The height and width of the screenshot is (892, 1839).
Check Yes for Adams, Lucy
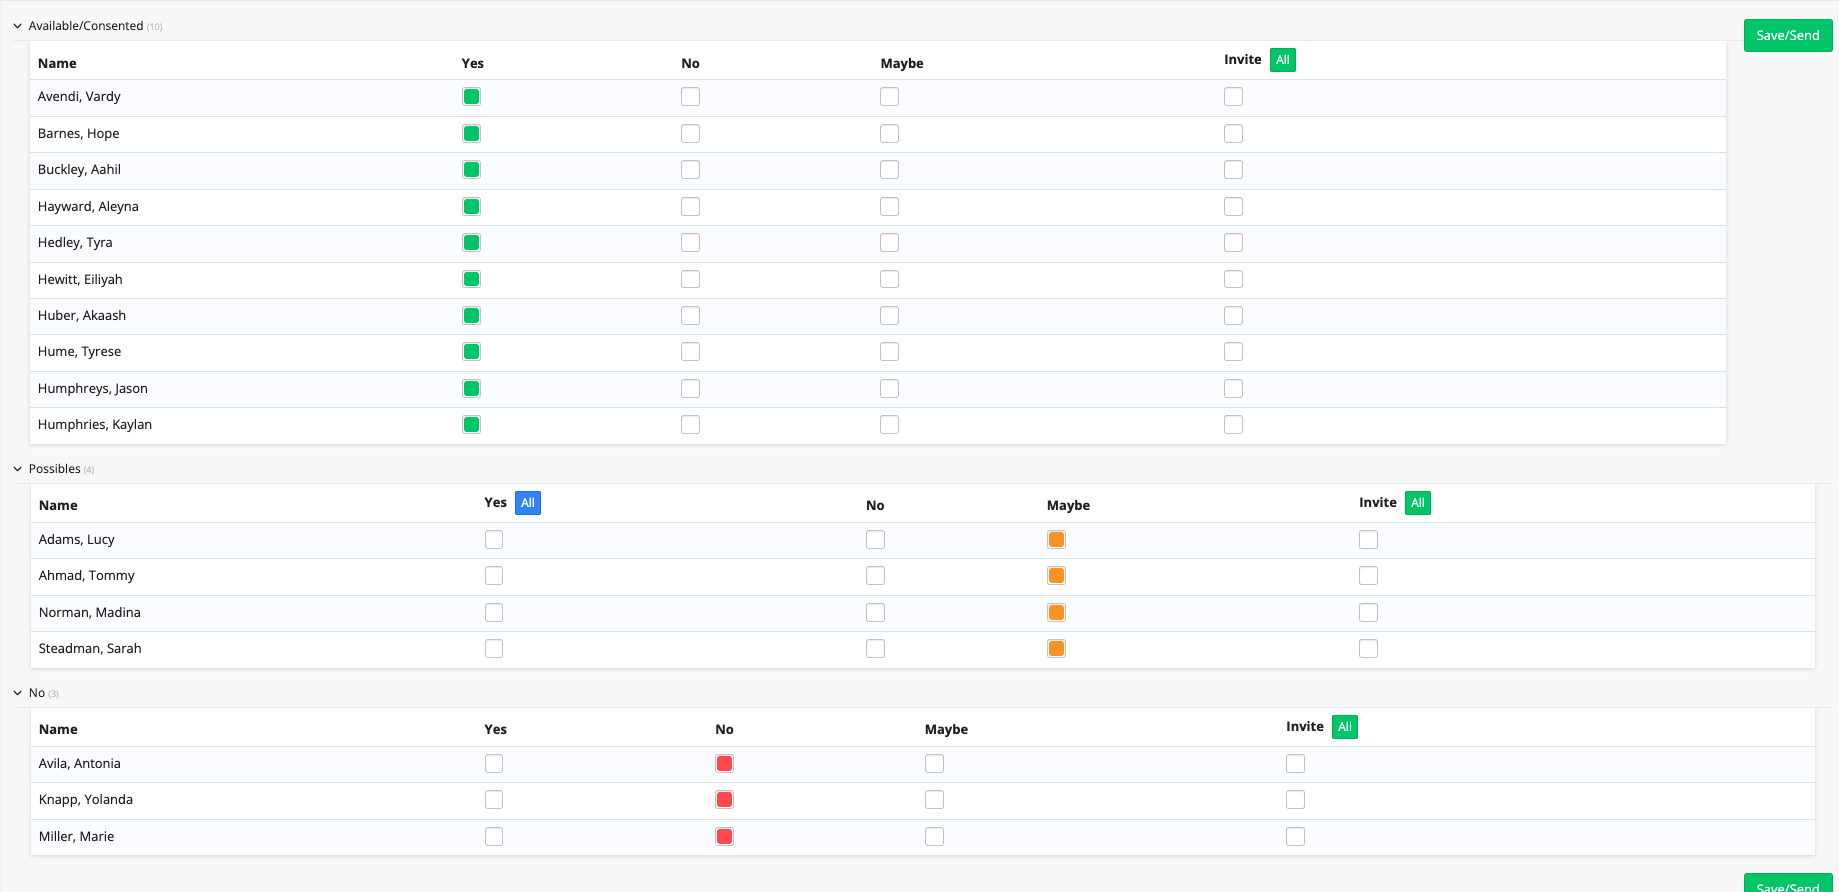pos(494,540)
